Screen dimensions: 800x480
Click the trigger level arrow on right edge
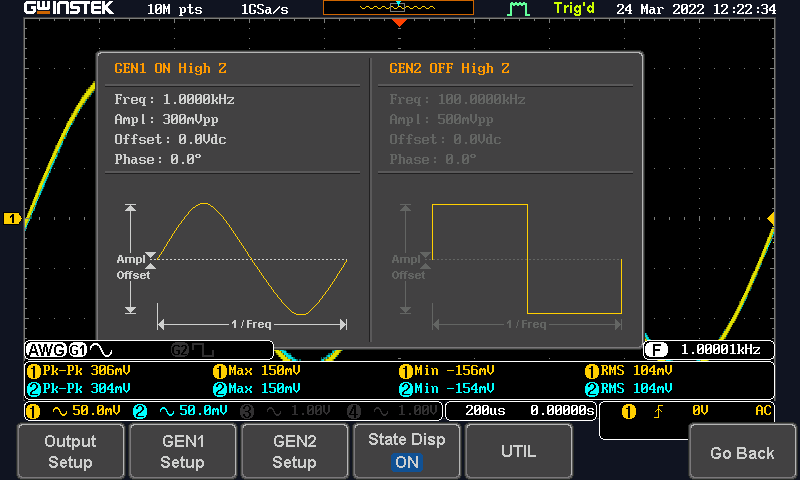[x=771, y=218]
